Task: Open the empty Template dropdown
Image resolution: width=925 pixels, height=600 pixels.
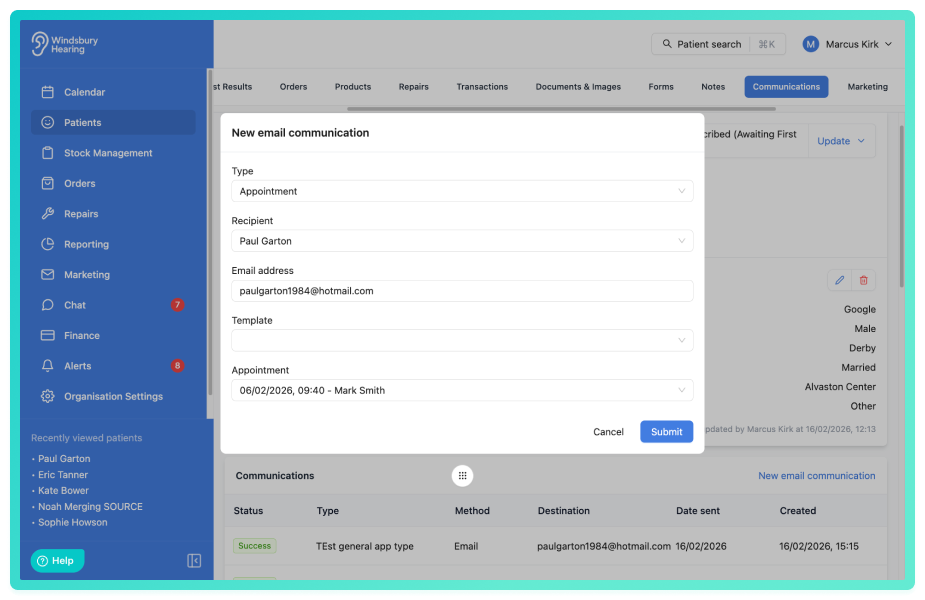Action: coord(462,340)
